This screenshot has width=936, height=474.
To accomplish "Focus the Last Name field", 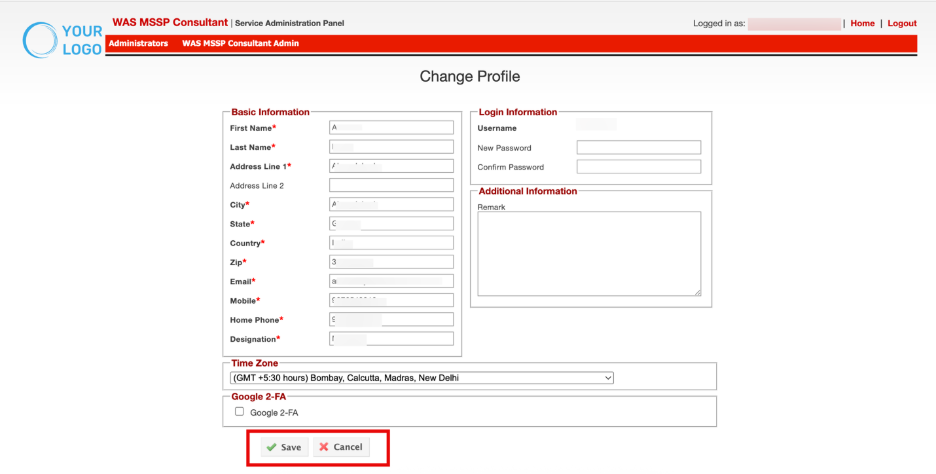I will [392, 147].
